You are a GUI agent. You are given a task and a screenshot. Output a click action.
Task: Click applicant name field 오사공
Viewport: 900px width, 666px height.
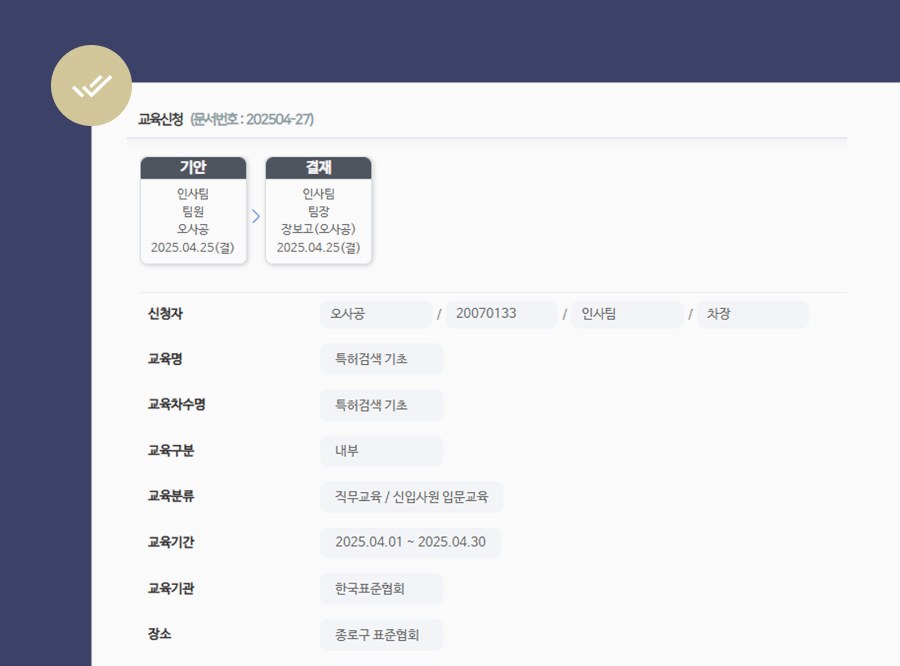coord(375,313)
